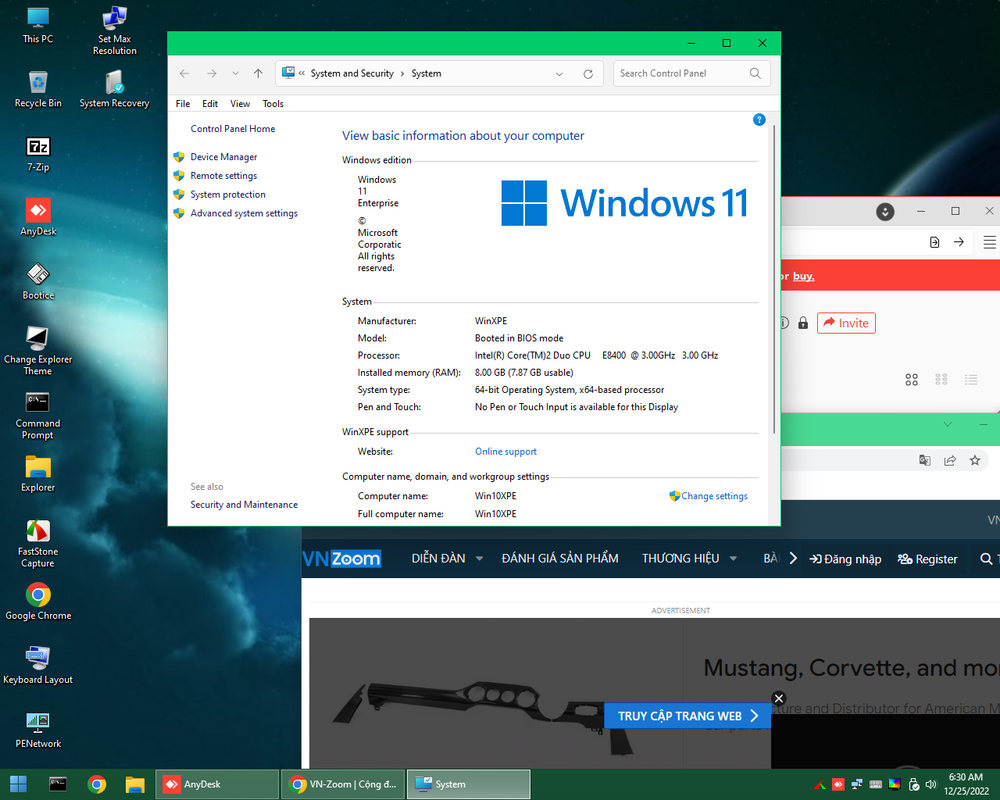Select FastStone Capture desktop icon

point(38,543)
